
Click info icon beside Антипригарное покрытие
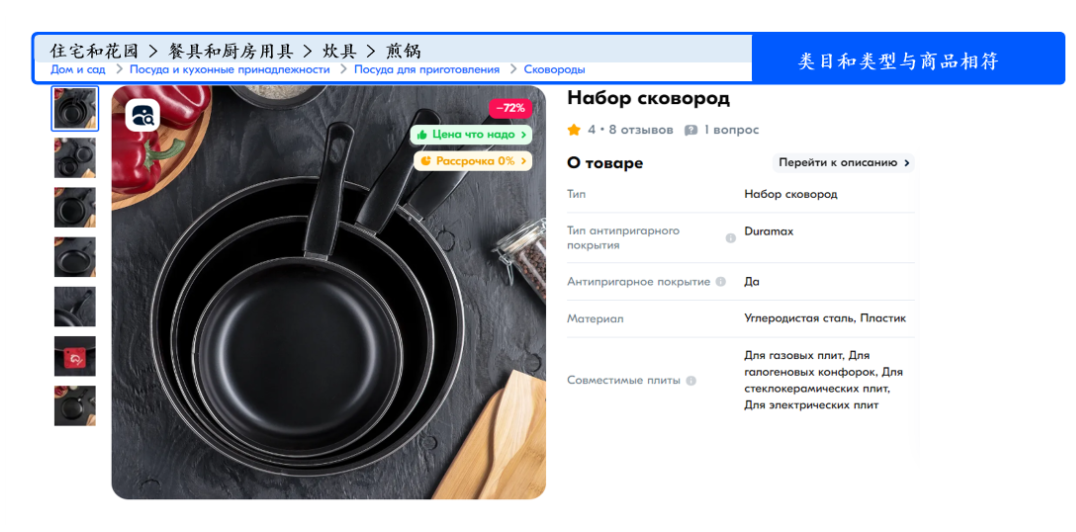[720, 282]
